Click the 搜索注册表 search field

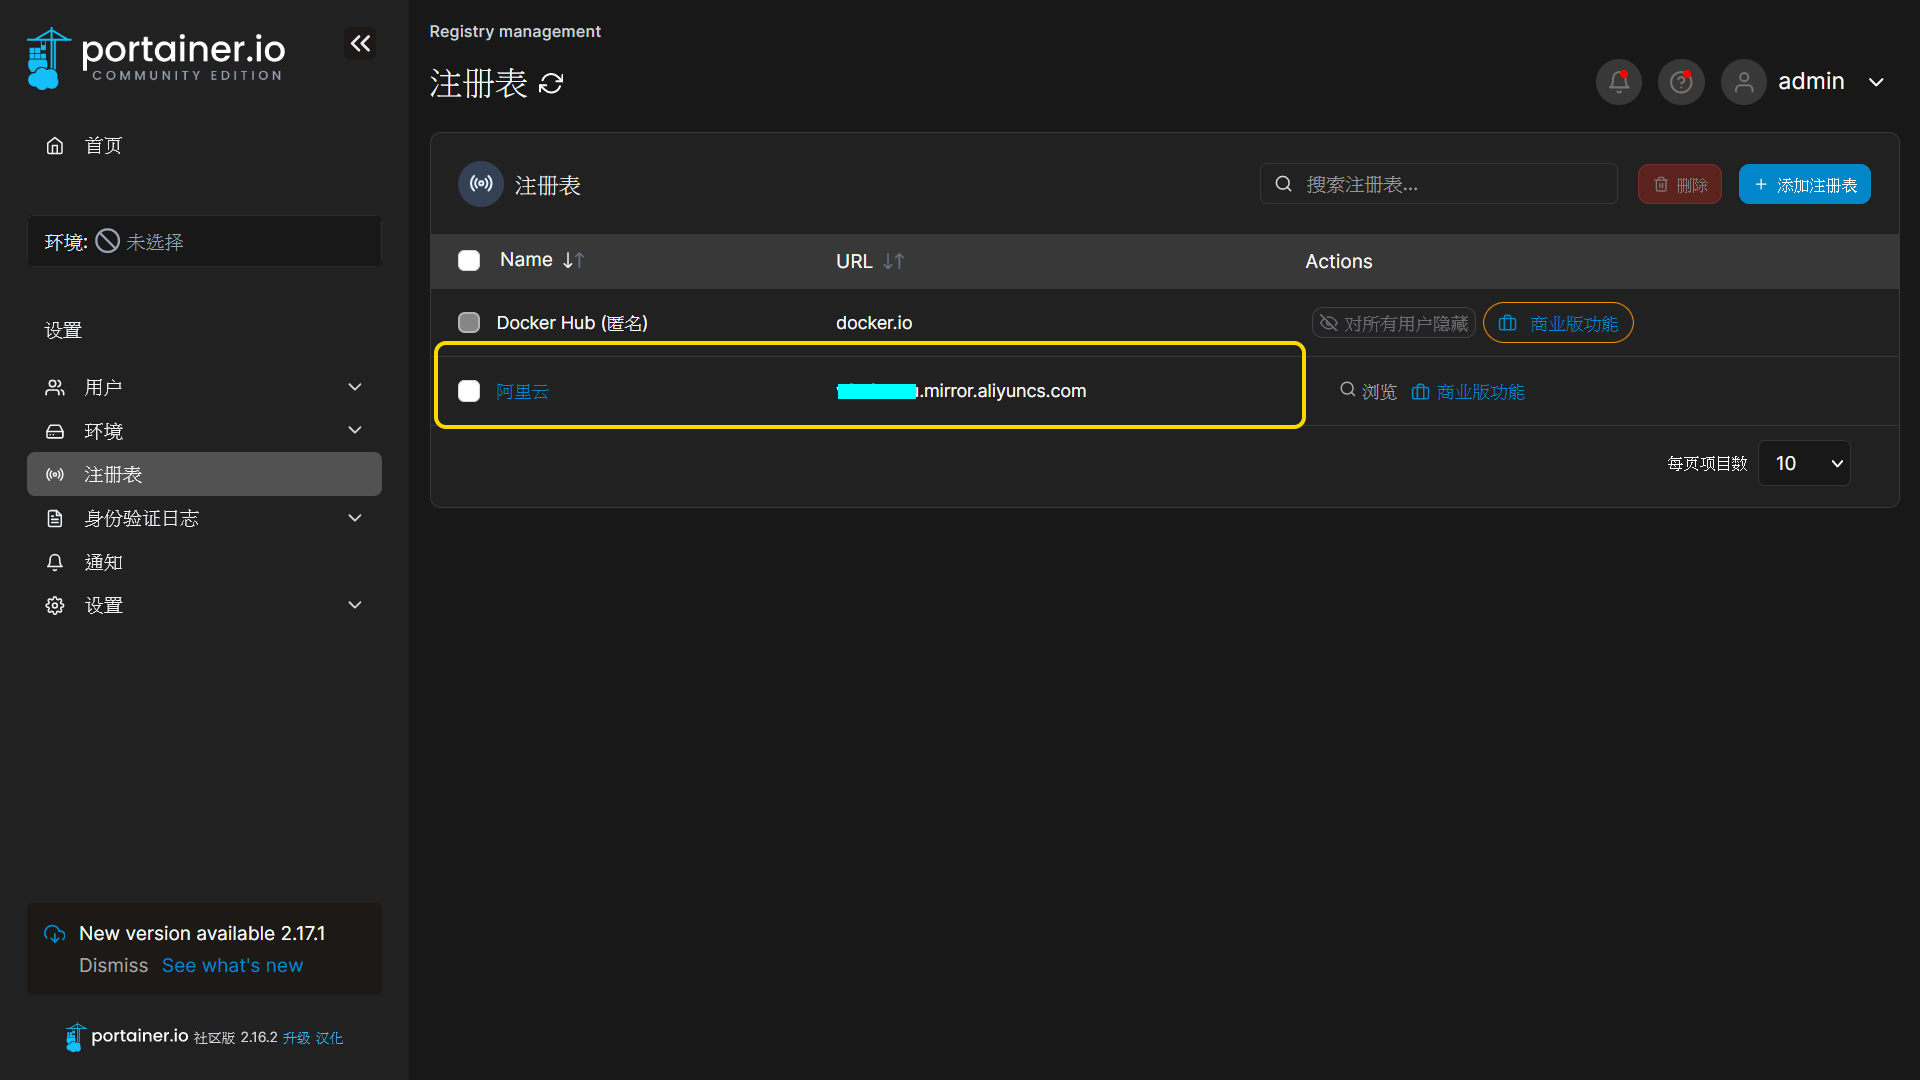[x=1440, y=185]
